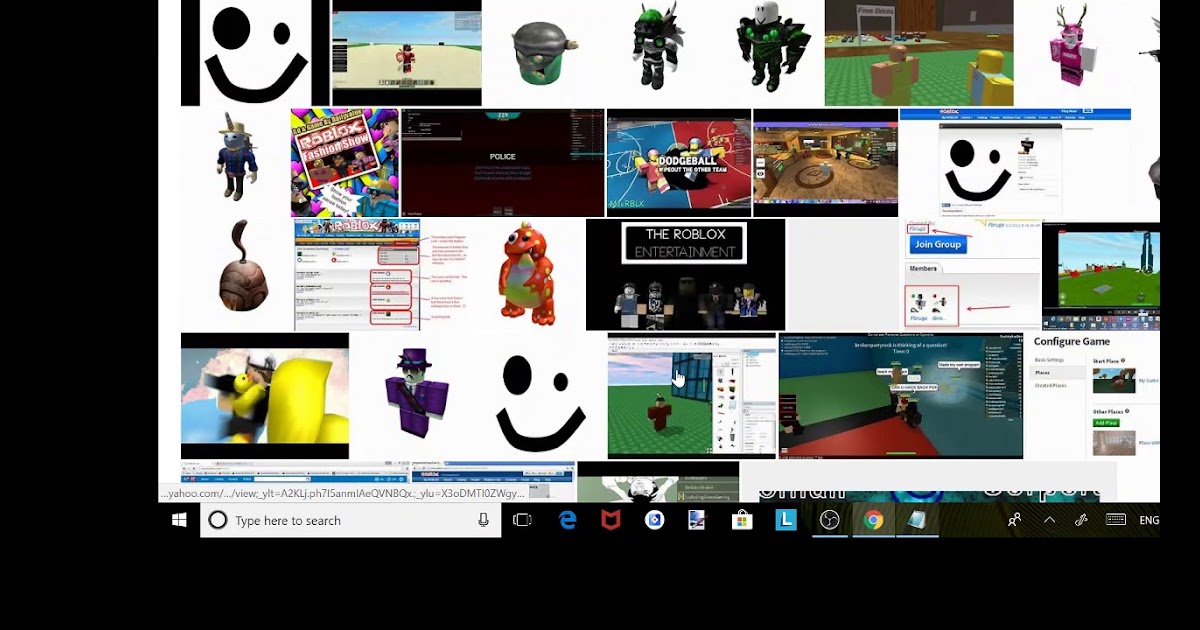Image resolution: width=1200 pixels, height=630 pixels.
Task: Select Basic Settings in Configure Game
Action: coord(1049,360)
